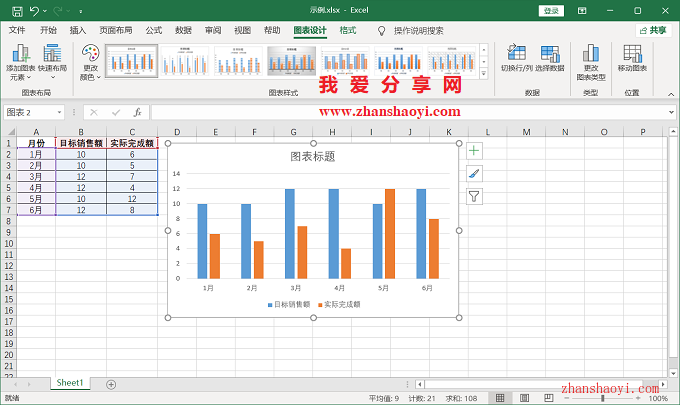Click the Chart Elements plus button

click(474, 151)
